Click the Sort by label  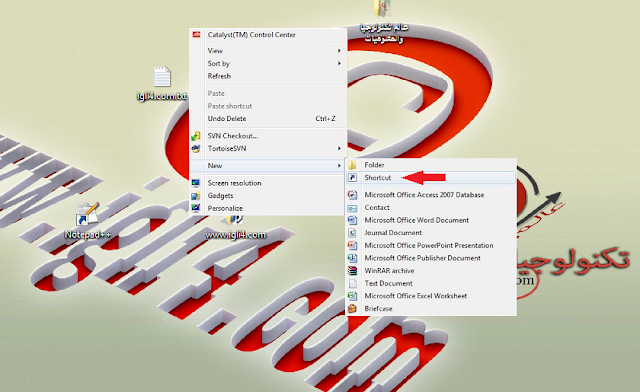219,63
